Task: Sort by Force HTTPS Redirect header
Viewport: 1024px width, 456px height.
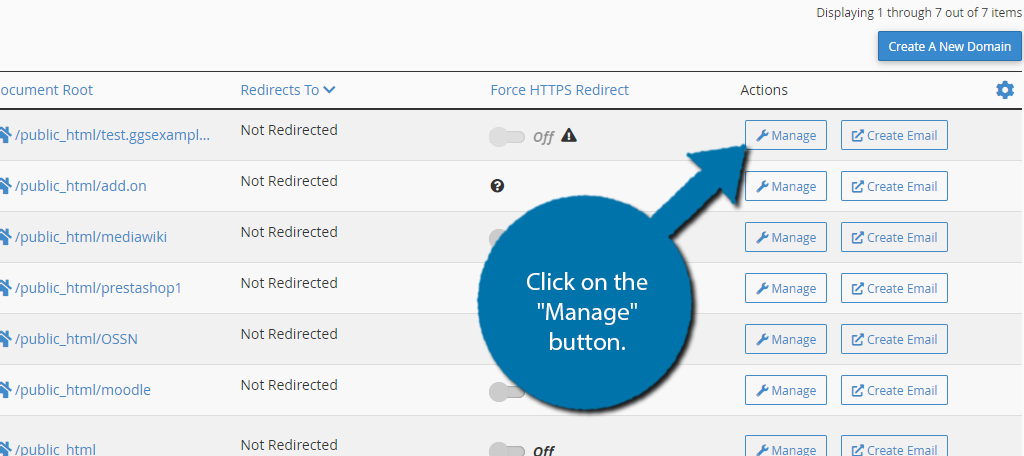Action: click(x=559, y=90)
